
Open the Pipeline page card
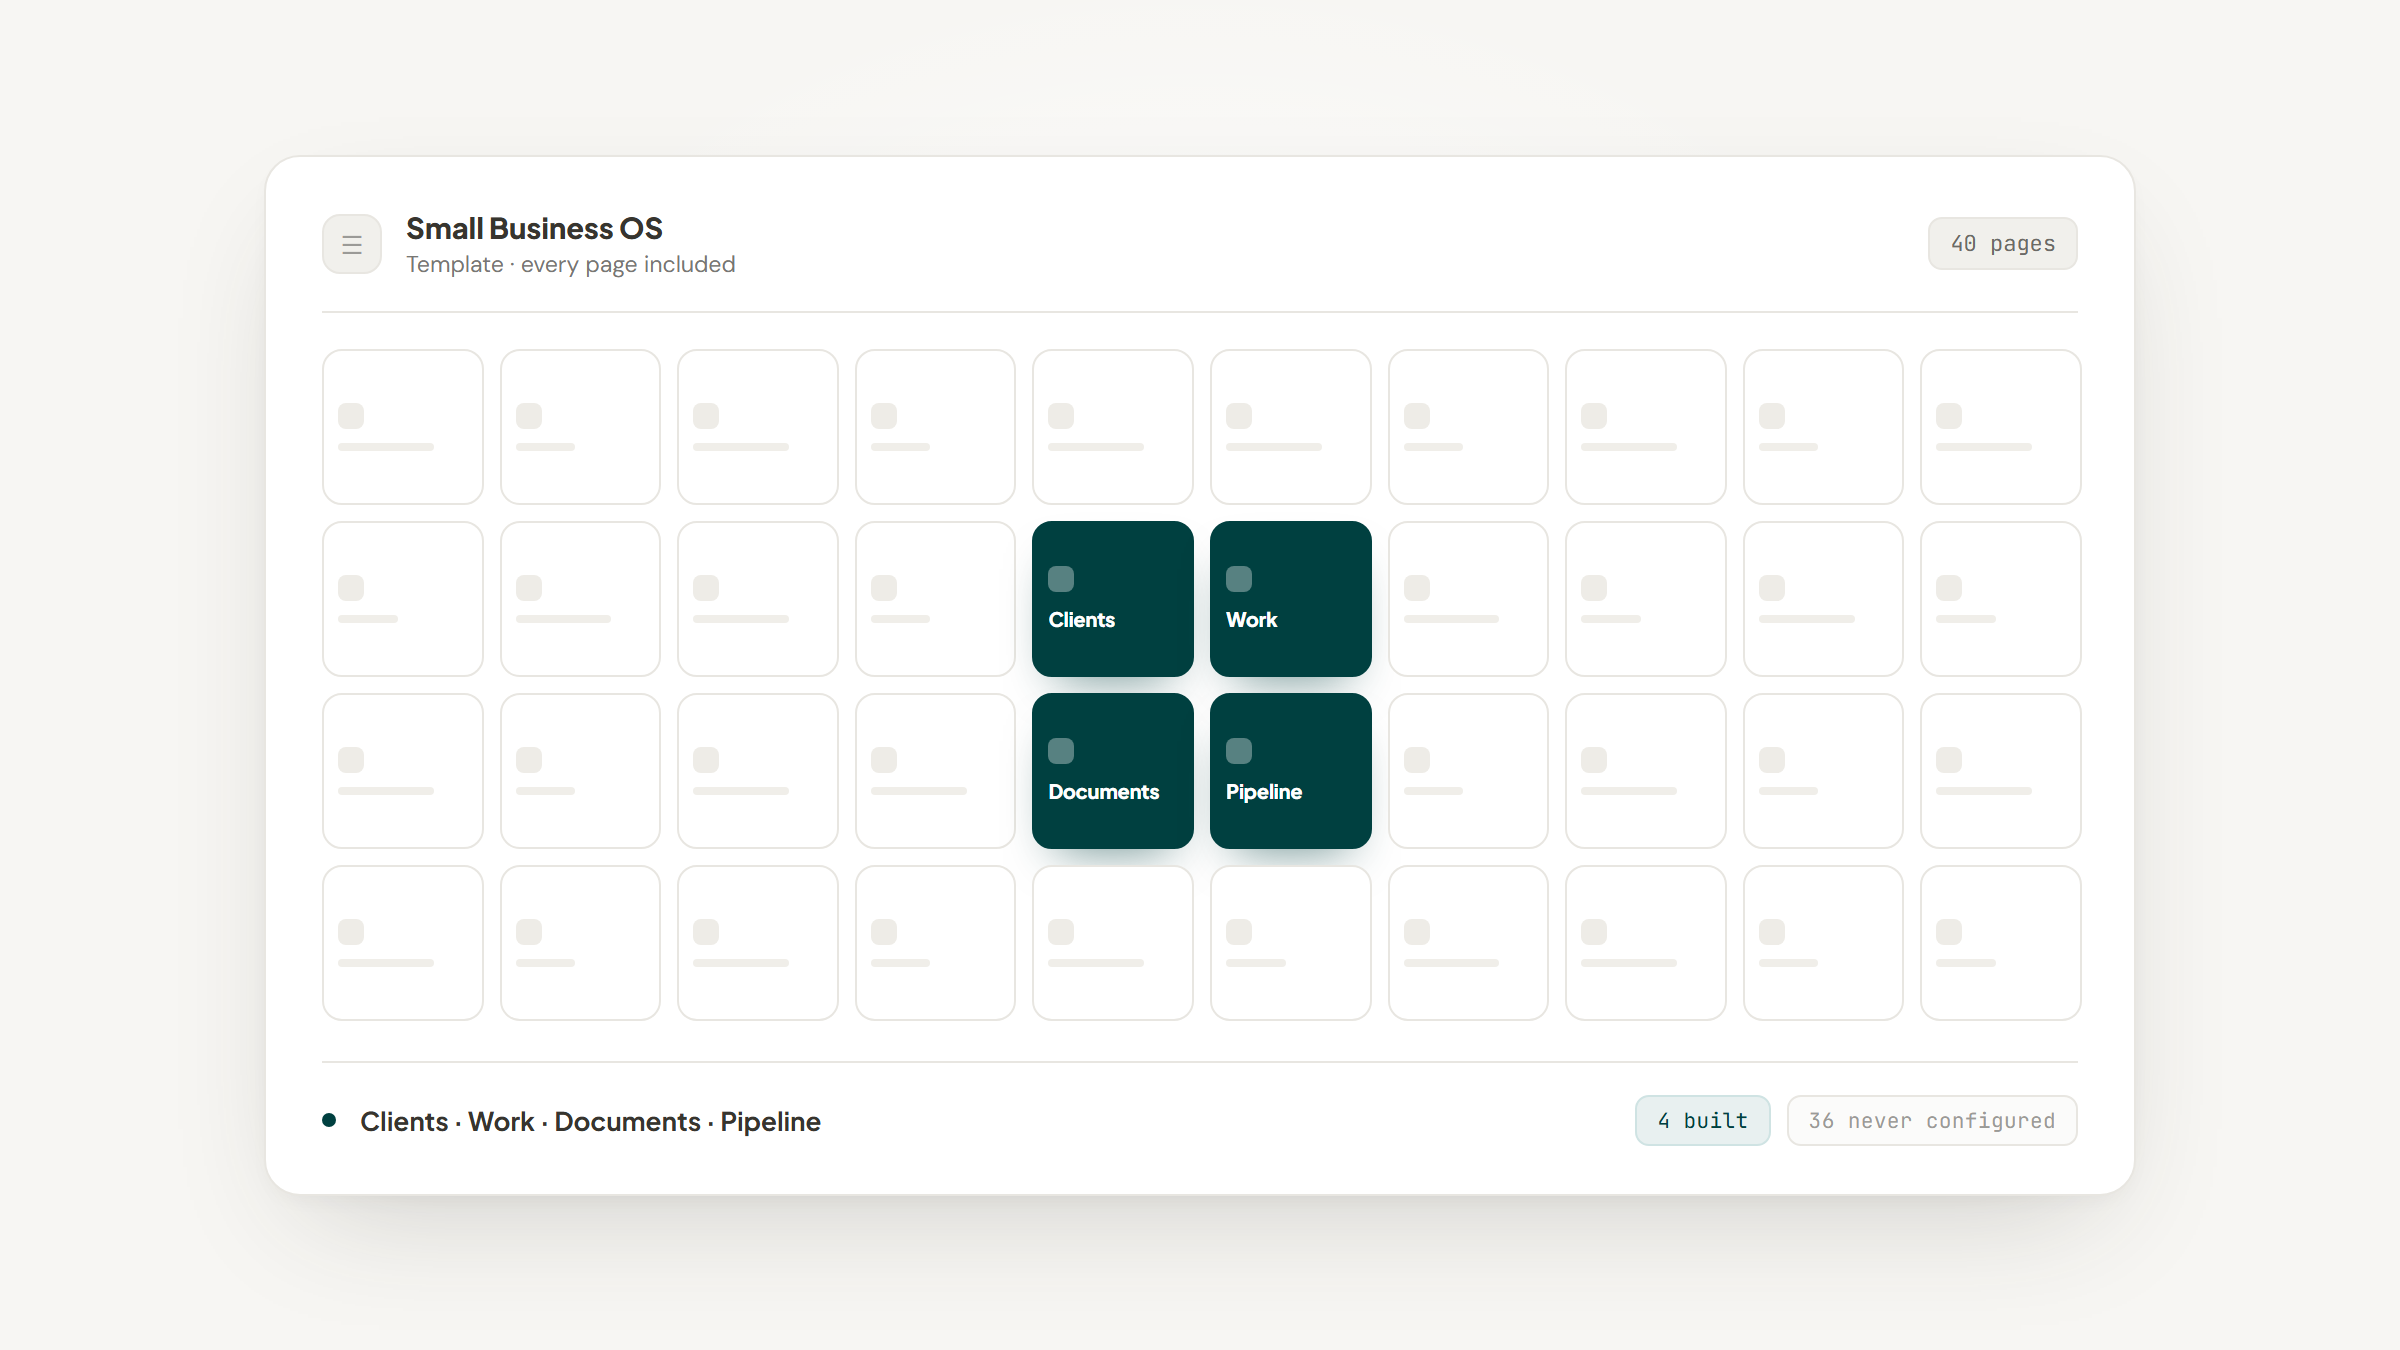pyautogui.click(x=1291, y=771)
